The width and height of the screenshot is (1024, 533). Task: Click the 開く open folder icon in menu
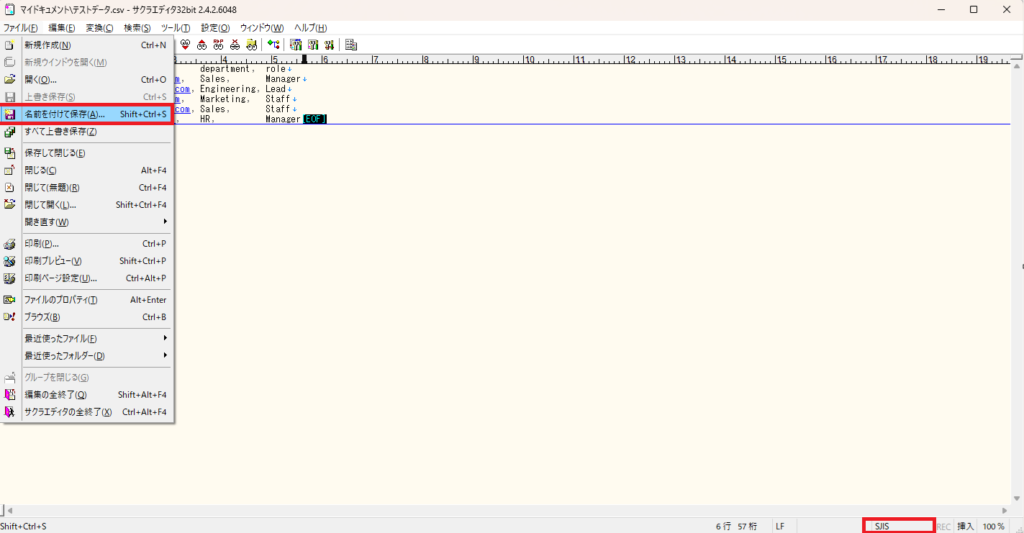click(10, 79)
